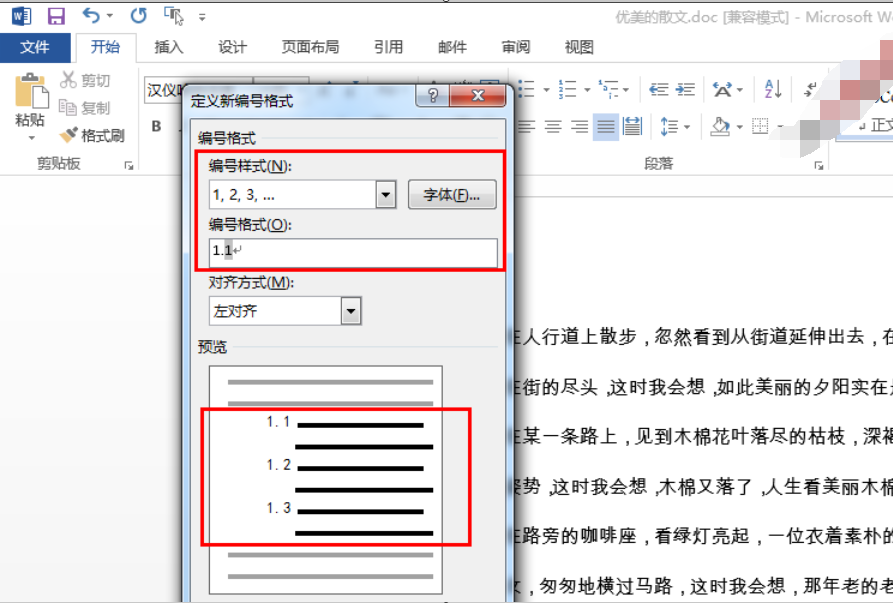Image resolution: width=893 pixels, height=603 pixels.
Task: Open the Sort tool
Action: (x=770, y=89)
